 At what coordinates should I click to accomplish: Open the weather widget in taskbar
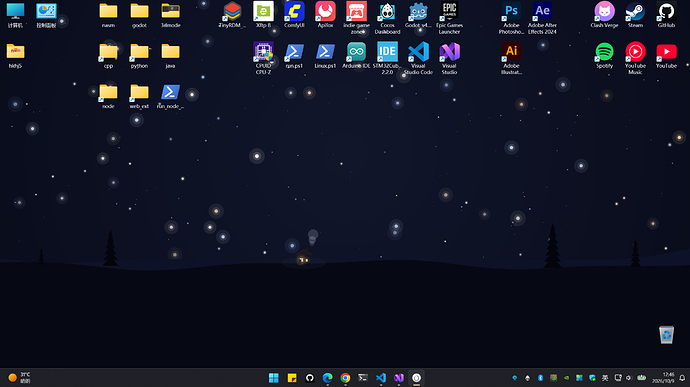19,378
